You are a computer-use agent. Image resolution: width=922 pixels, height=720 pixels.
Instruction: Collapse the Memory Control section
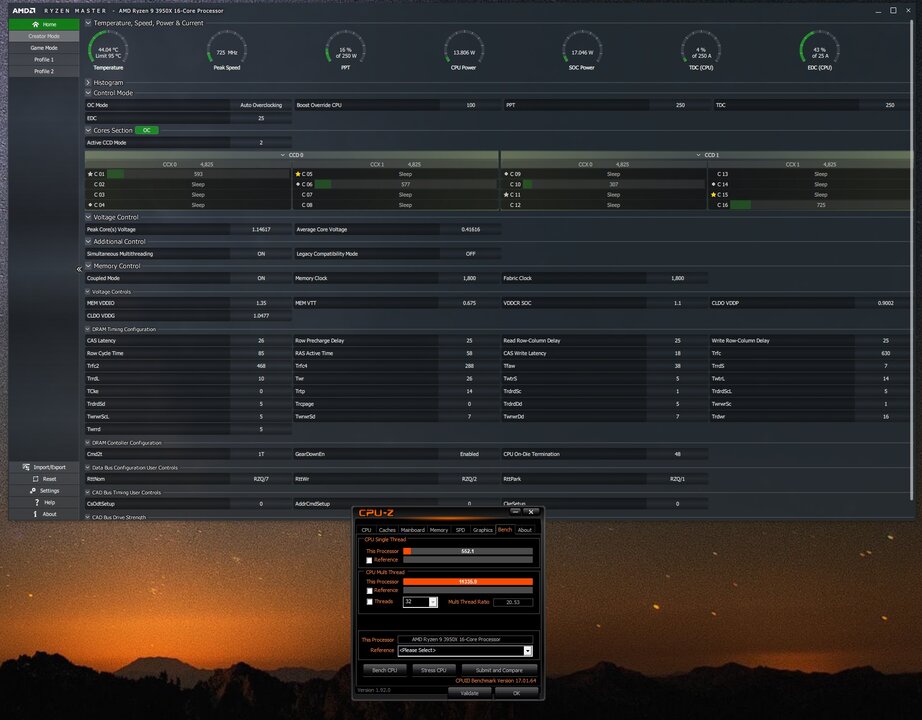click(x=88, y=266)
